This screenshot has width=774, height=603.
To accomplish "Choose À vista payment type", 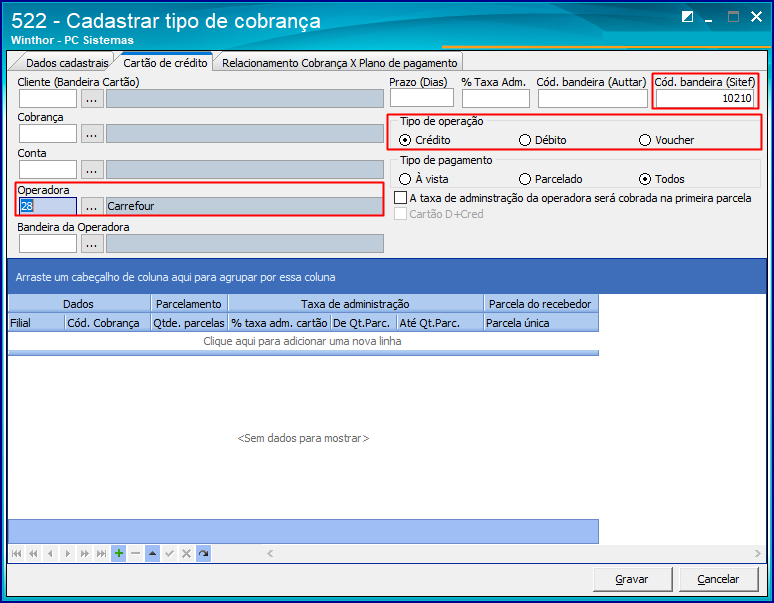I will (424, 179).
